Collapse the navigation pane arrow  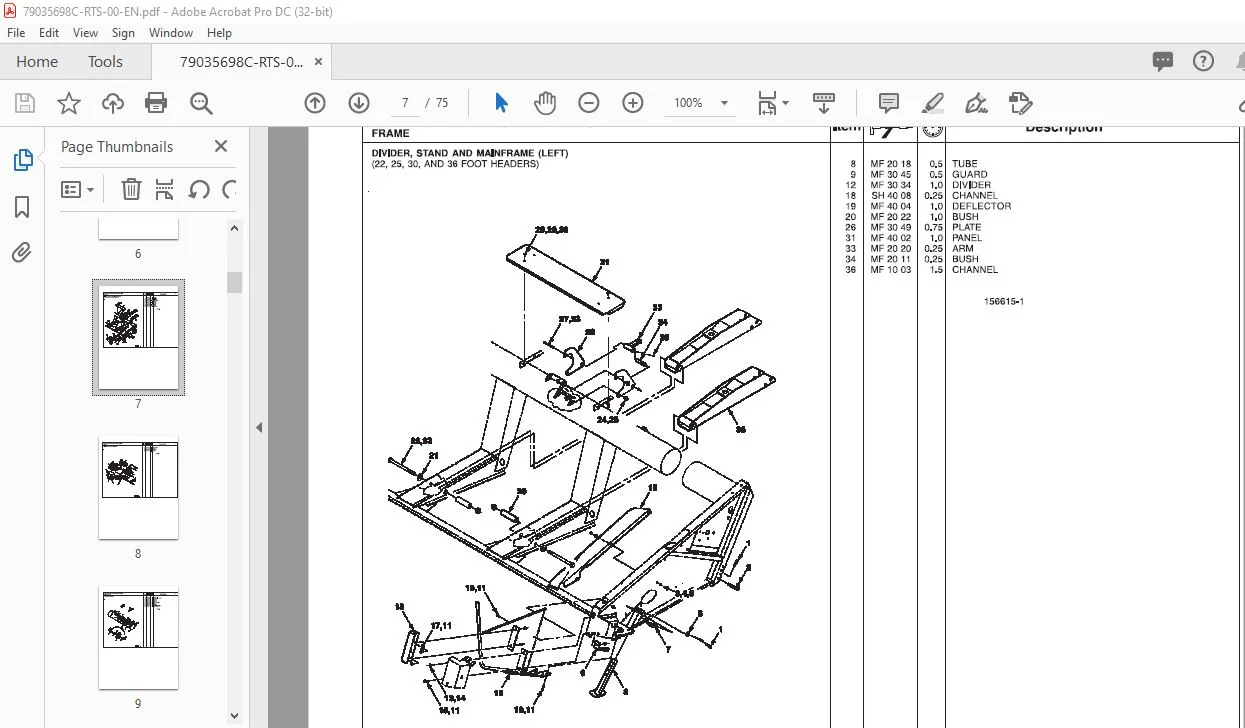(x=258, y=427)
